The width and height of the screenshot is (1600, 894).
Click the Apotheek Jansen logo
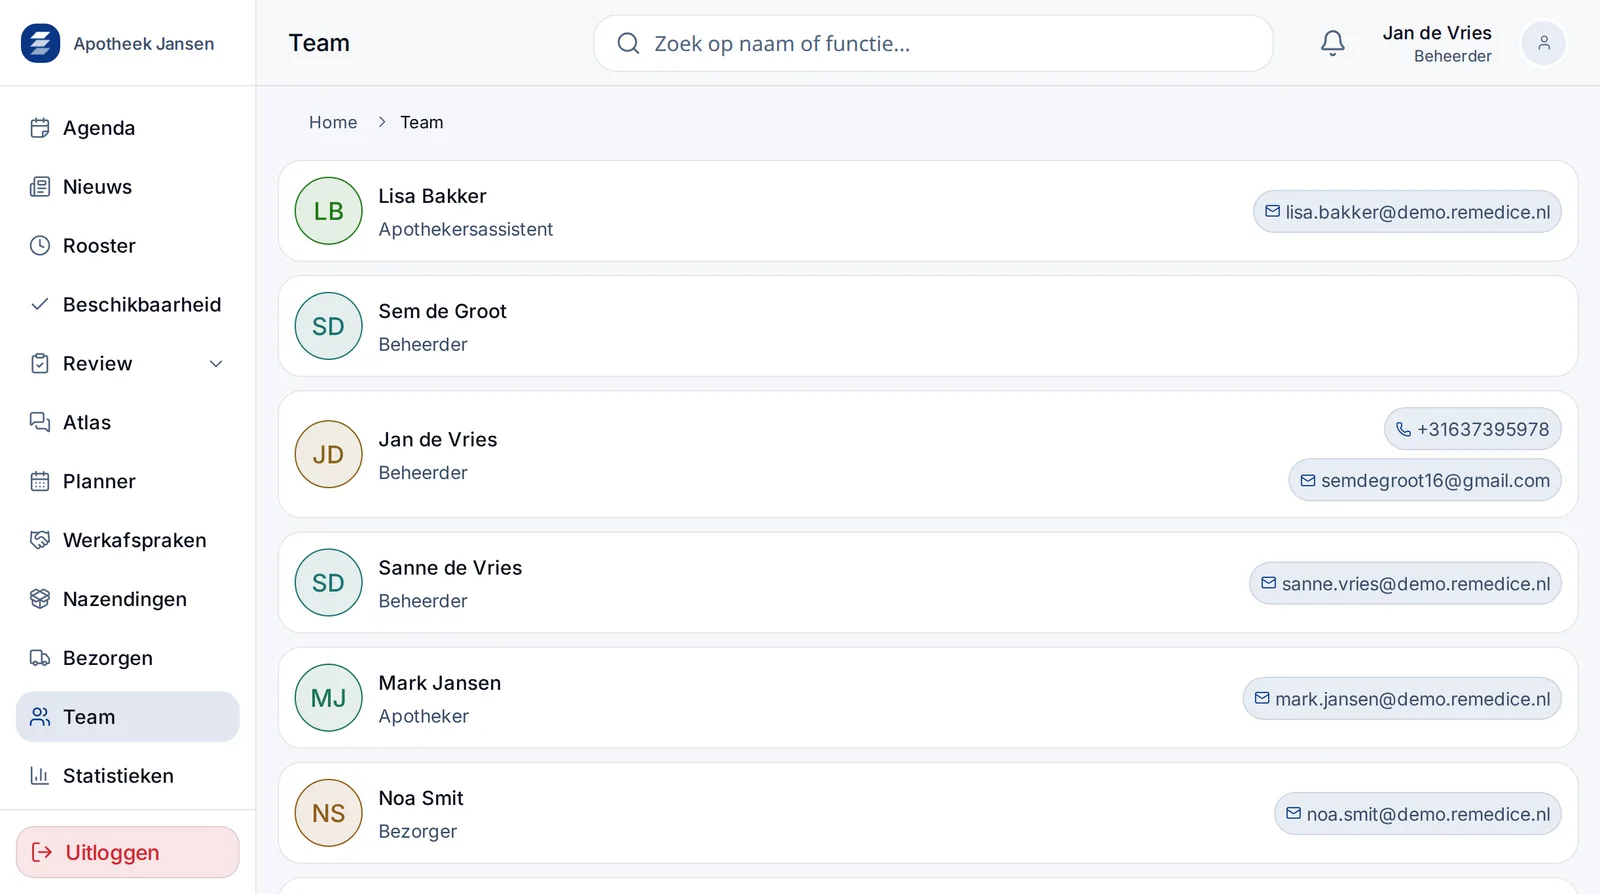tap(40, 43)
